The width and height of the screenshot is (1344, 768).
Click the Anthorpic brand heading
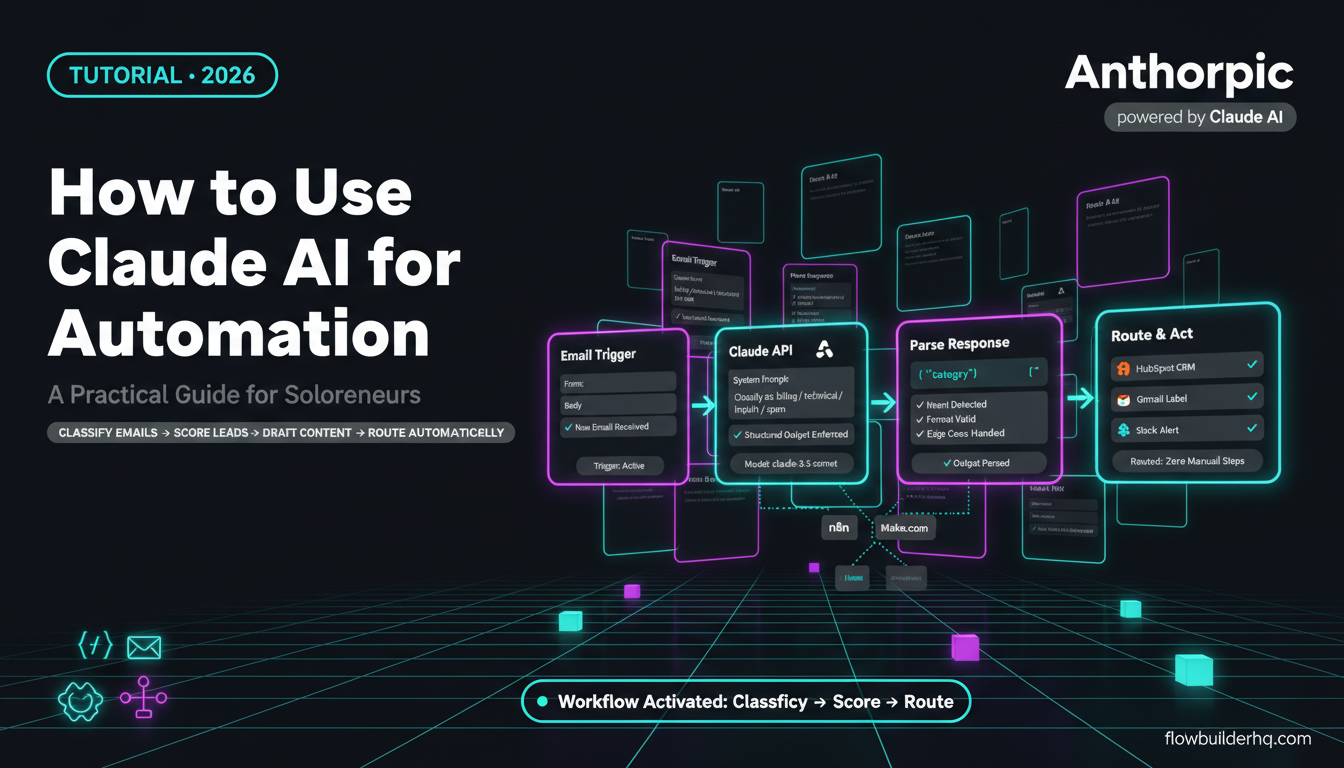point(1180,74)
